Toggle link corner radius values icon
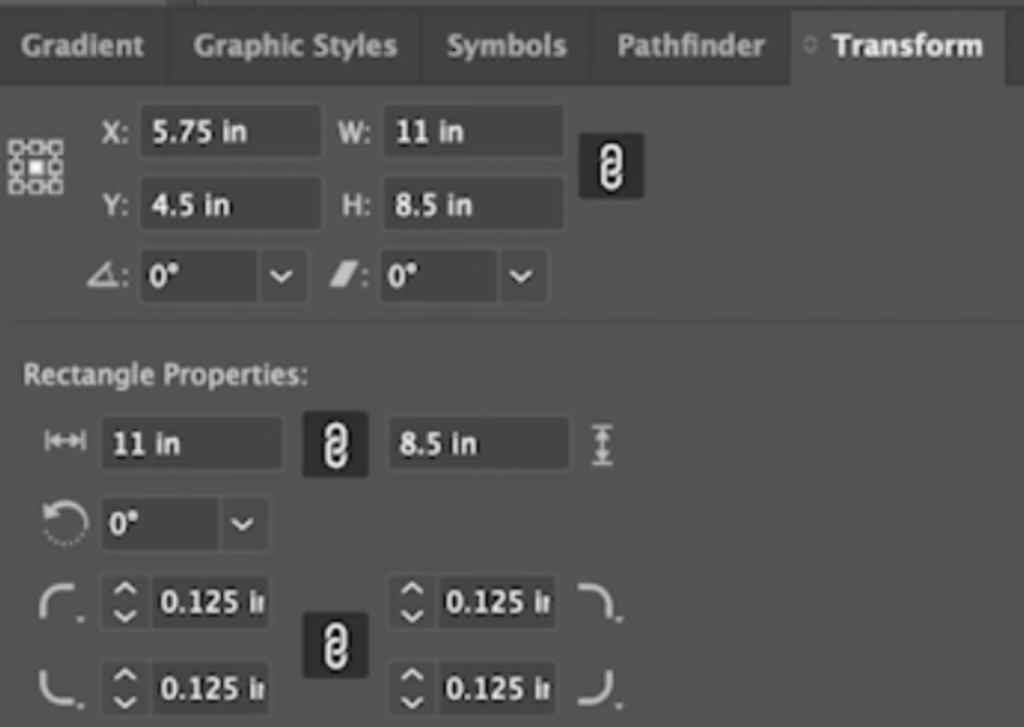The image size is (1024, 727). [336, 645]
